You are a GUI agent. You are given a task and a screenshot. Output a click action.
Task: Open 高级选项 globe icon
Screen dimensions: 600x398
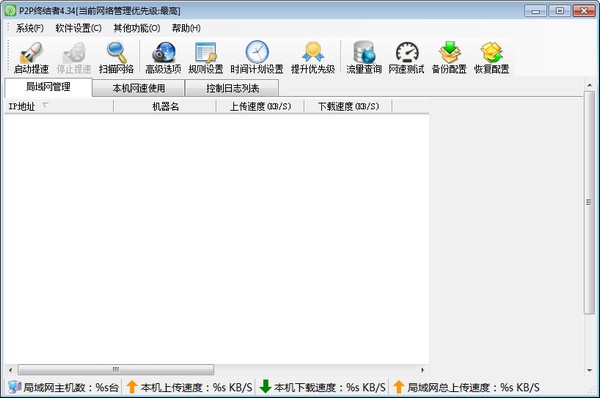pos(163,52)
